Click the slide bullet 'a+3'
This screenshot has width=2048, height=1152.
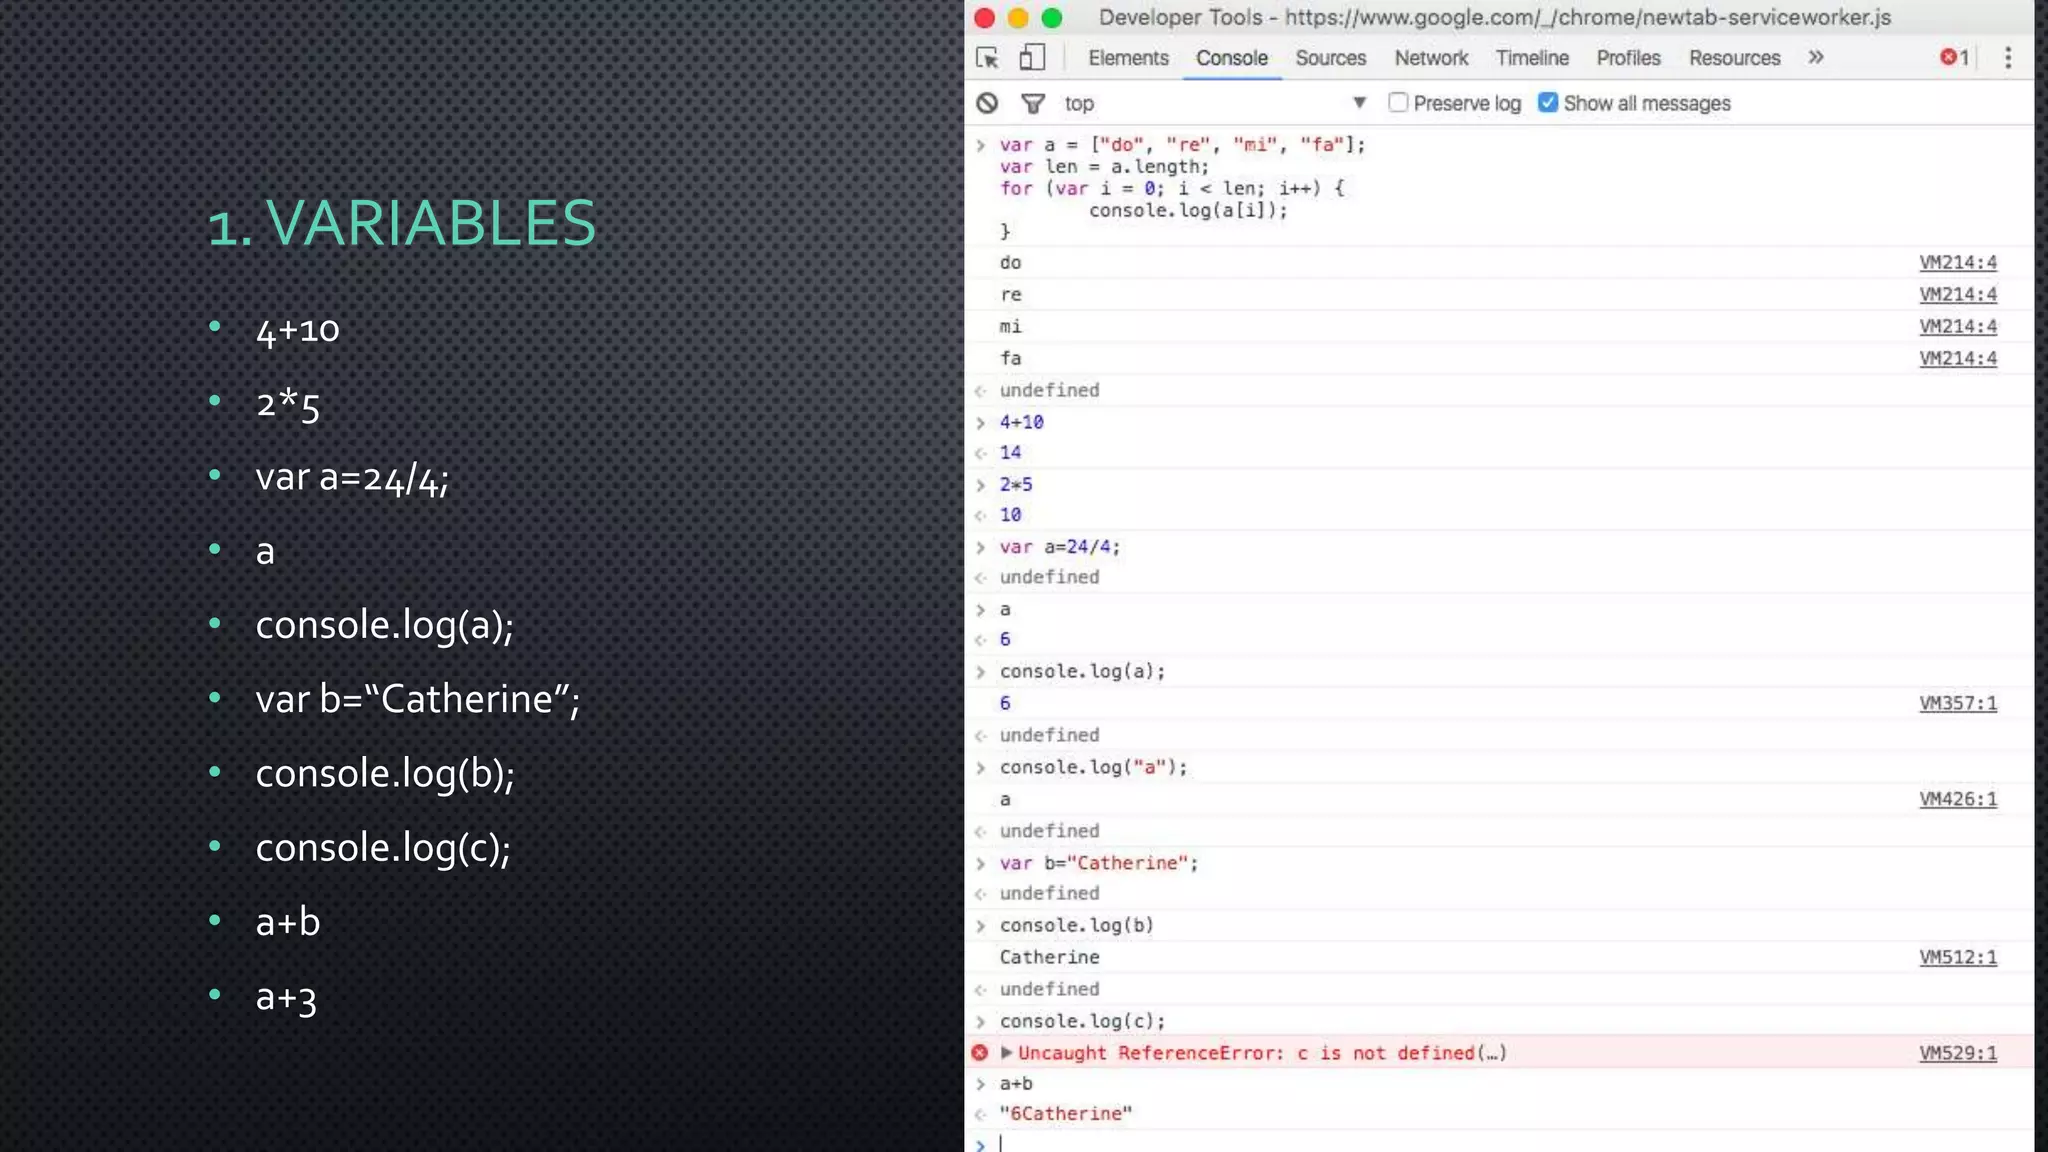pos(286,996)
